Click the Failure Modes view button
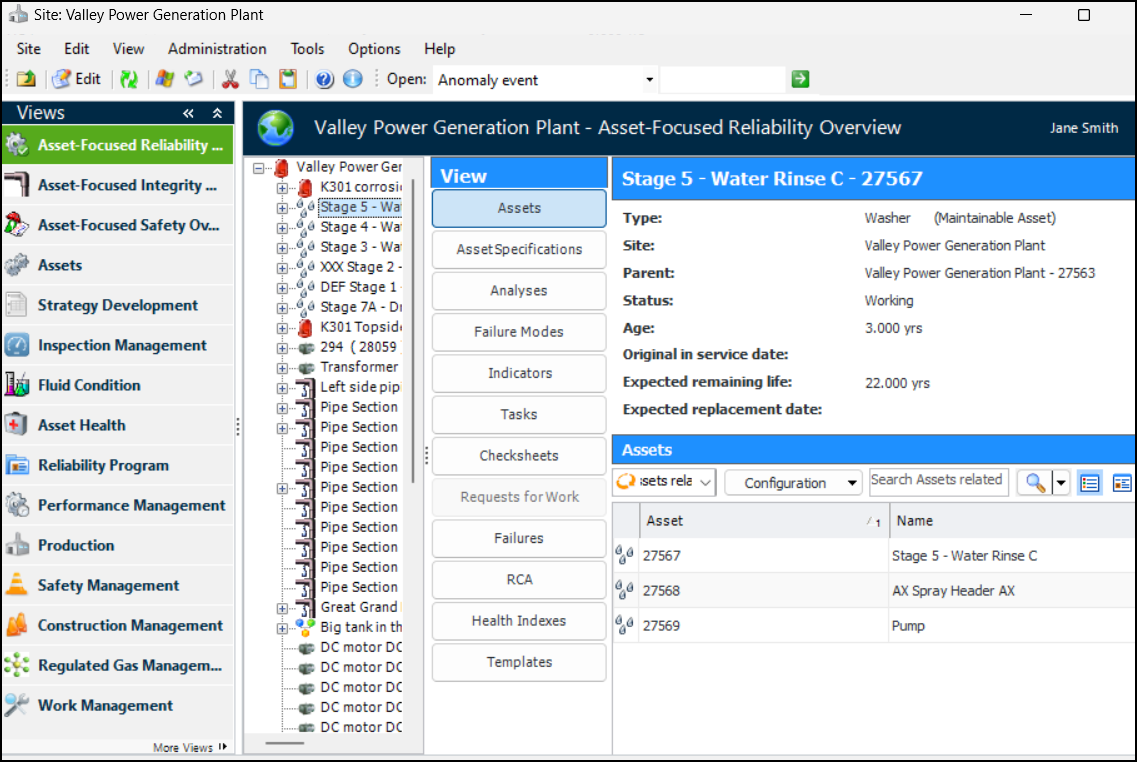Viewport: 1137px width, 762px height. [519, 332]
